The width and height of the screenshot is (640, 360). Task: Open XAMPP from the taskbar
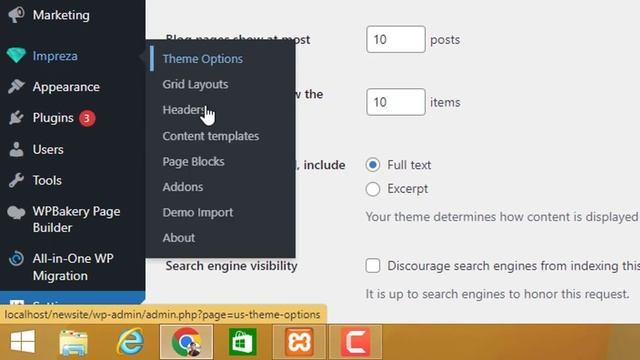[299, 342]
